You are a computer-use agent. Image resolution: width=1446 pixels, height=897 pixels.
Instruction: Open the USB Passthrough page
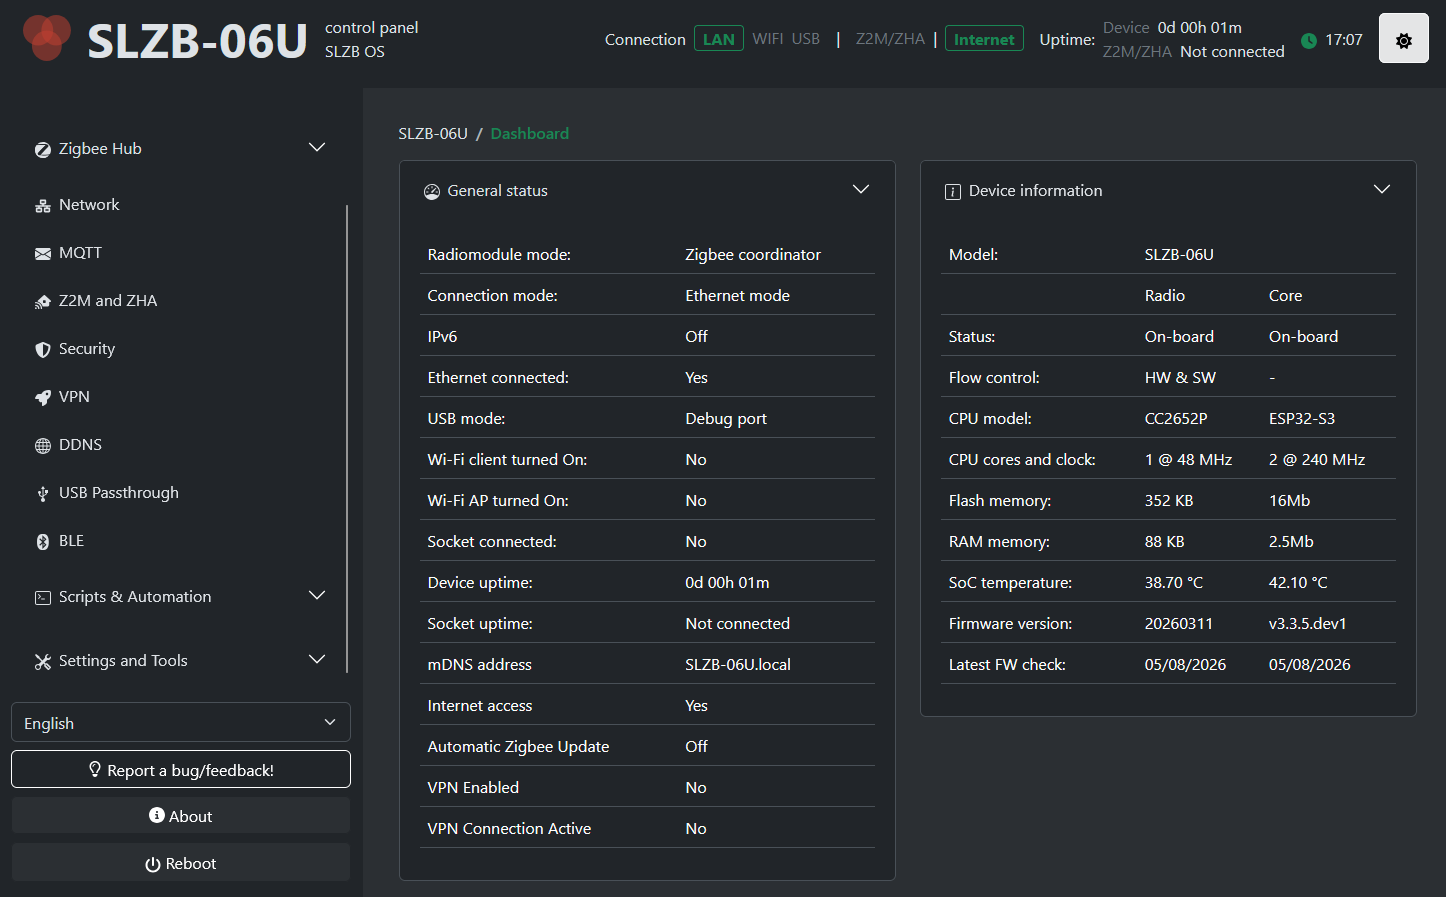click(x=119, y=493)
